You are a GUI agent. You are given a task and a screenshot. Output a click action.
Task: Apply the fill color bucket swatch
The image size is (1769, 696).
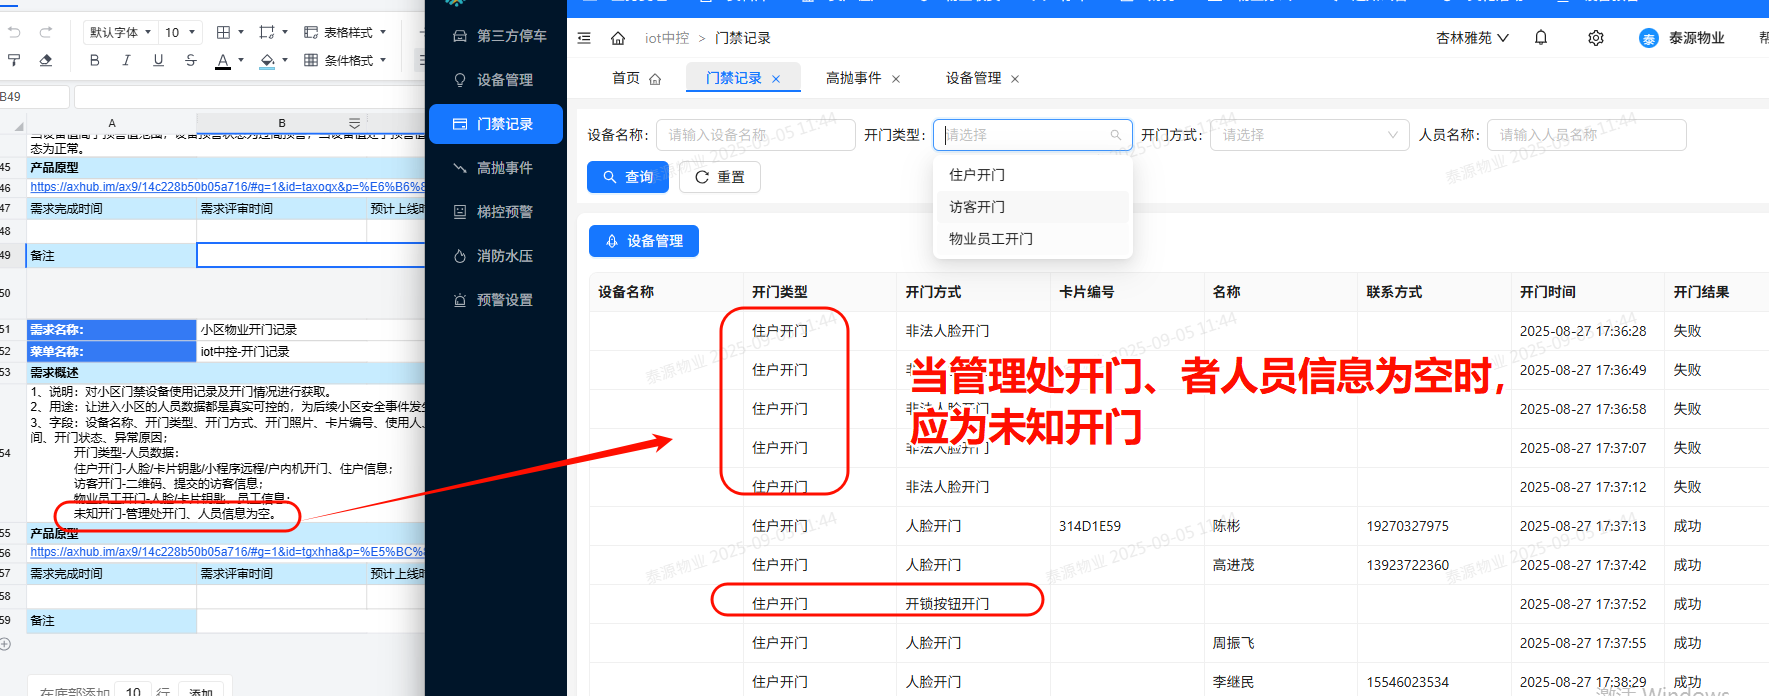pyautogui.click(x=267, y=61)
